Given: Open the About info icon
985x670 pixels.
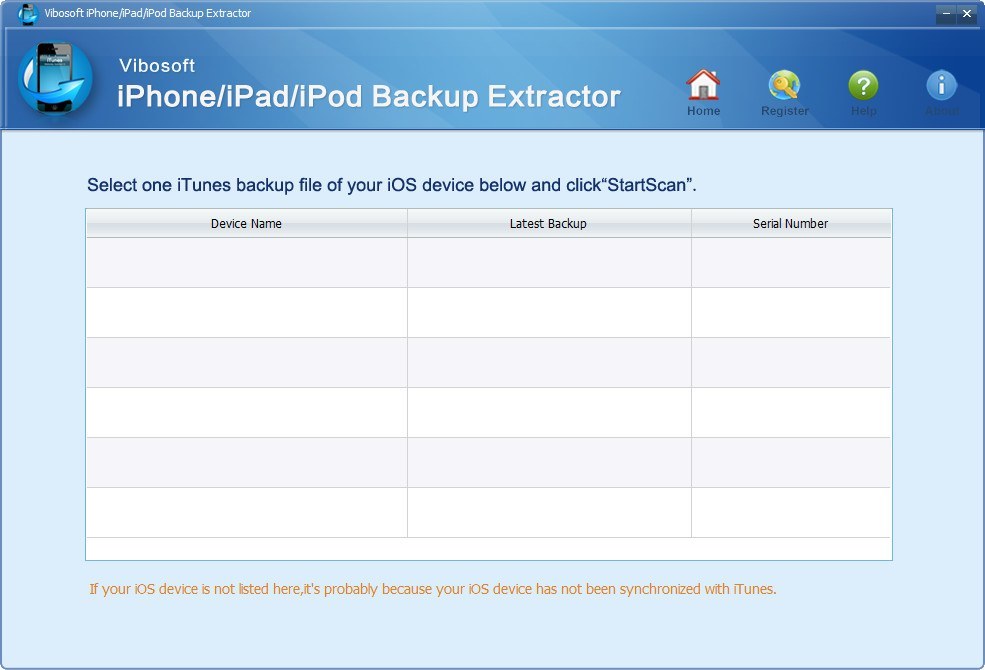Looking at the screenshot, I should click(x=941, y=85).
